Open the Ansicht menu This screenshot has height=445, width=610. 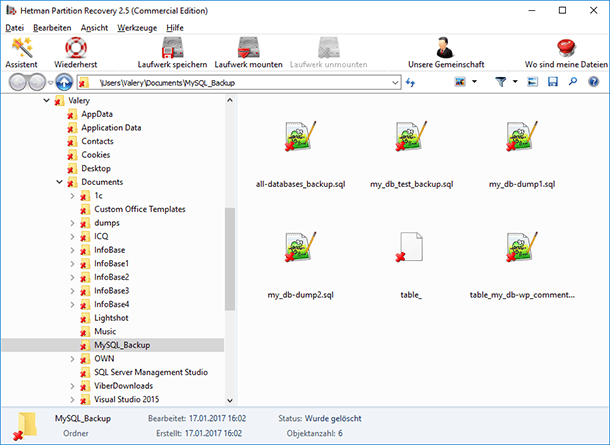point(94,28)
